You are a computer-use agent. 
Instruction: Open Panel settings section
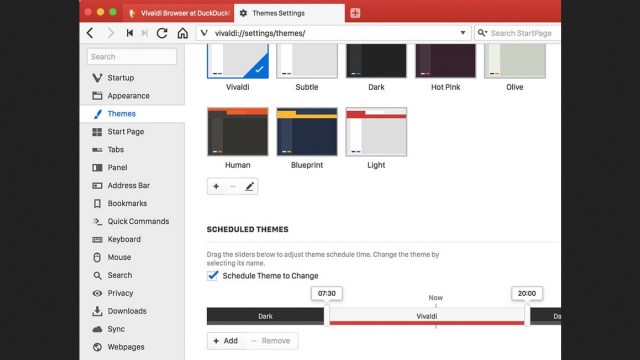(x=132, y=167)
